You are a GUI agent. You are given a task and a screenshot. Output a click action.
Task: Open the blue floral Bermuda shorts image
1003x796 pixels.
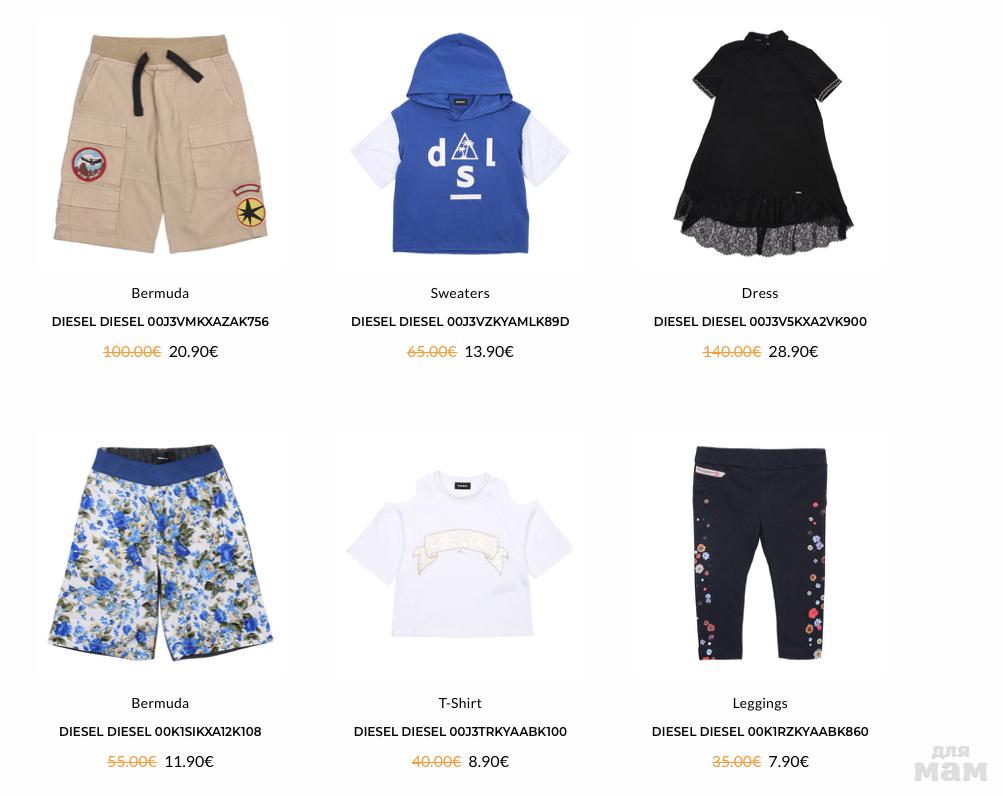click(161, 553)
